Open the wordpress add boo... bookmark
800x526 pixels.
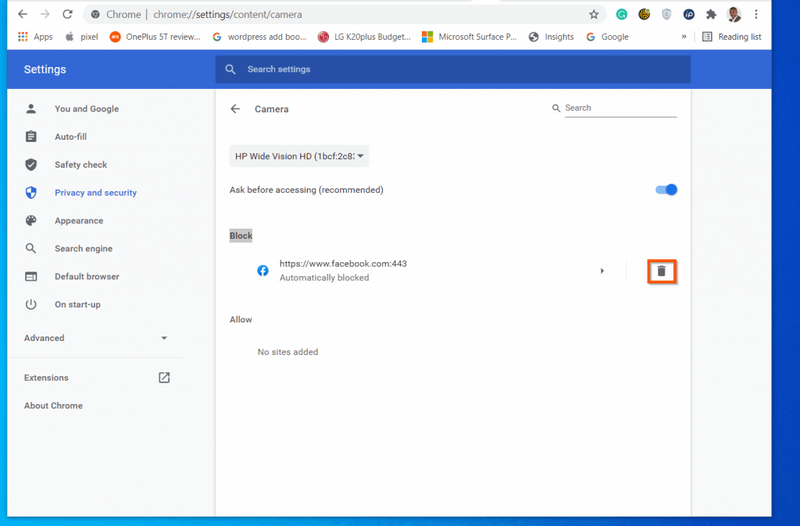pyautogui.click(x=260, y=37)
